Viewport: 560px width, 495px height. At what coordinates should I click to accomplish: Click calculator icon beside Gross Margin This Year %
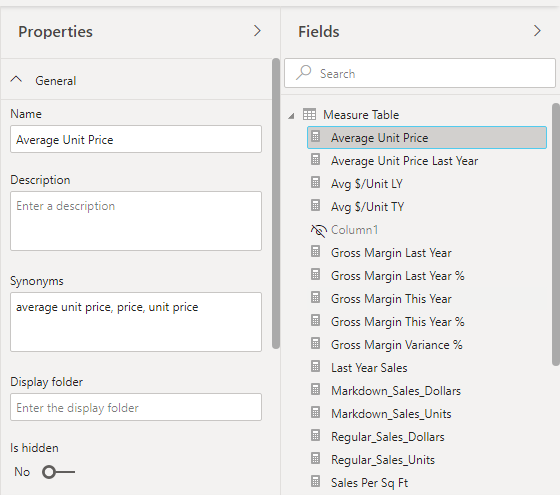[315, 321]
